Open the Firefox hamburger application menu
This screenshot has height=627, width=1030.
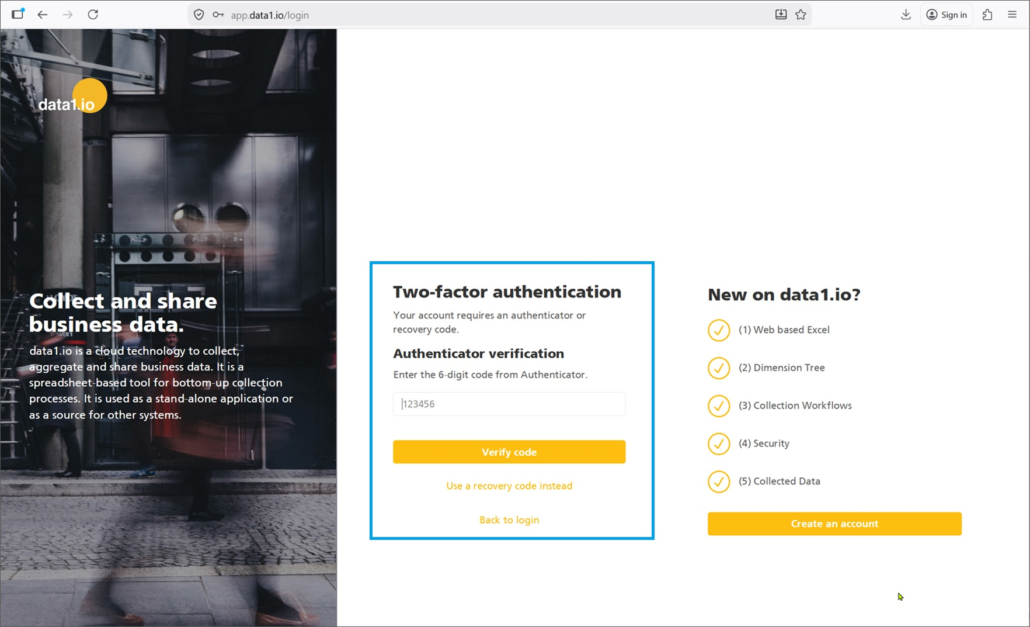[1012, 15]
